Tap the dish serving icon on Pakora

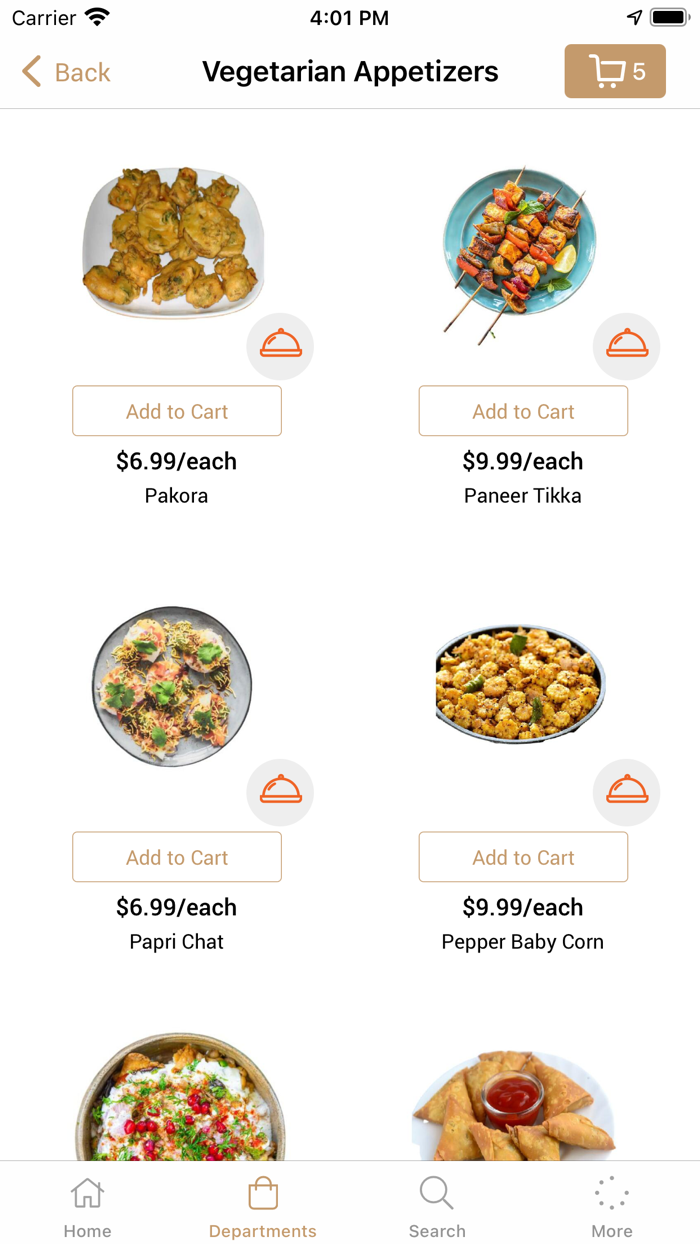tap(280, 344)
